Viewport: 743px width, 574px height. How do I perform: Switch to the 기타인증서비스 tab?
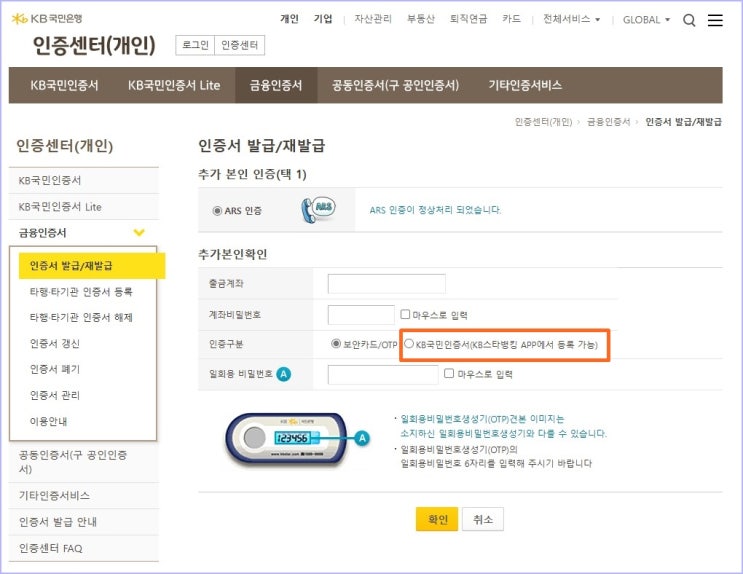(x=525, y=85)
